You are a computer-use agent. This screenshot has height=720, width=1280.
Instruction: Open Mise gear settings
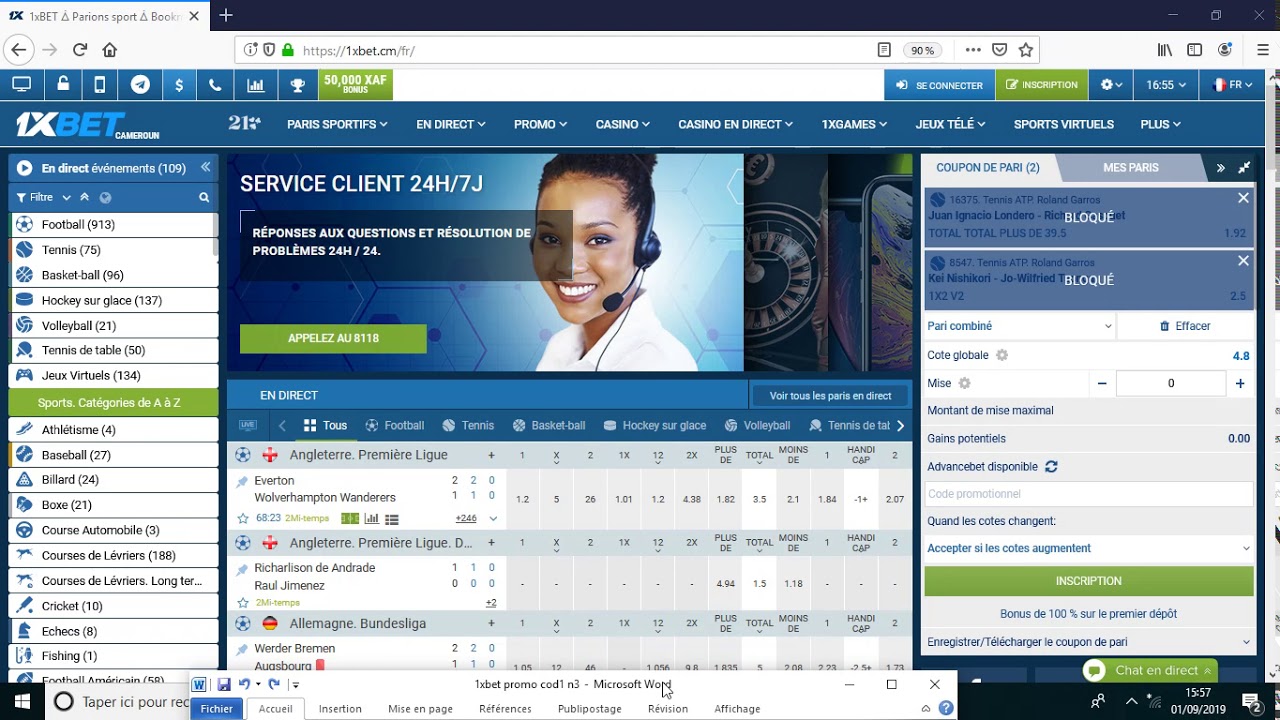point(964,383)
